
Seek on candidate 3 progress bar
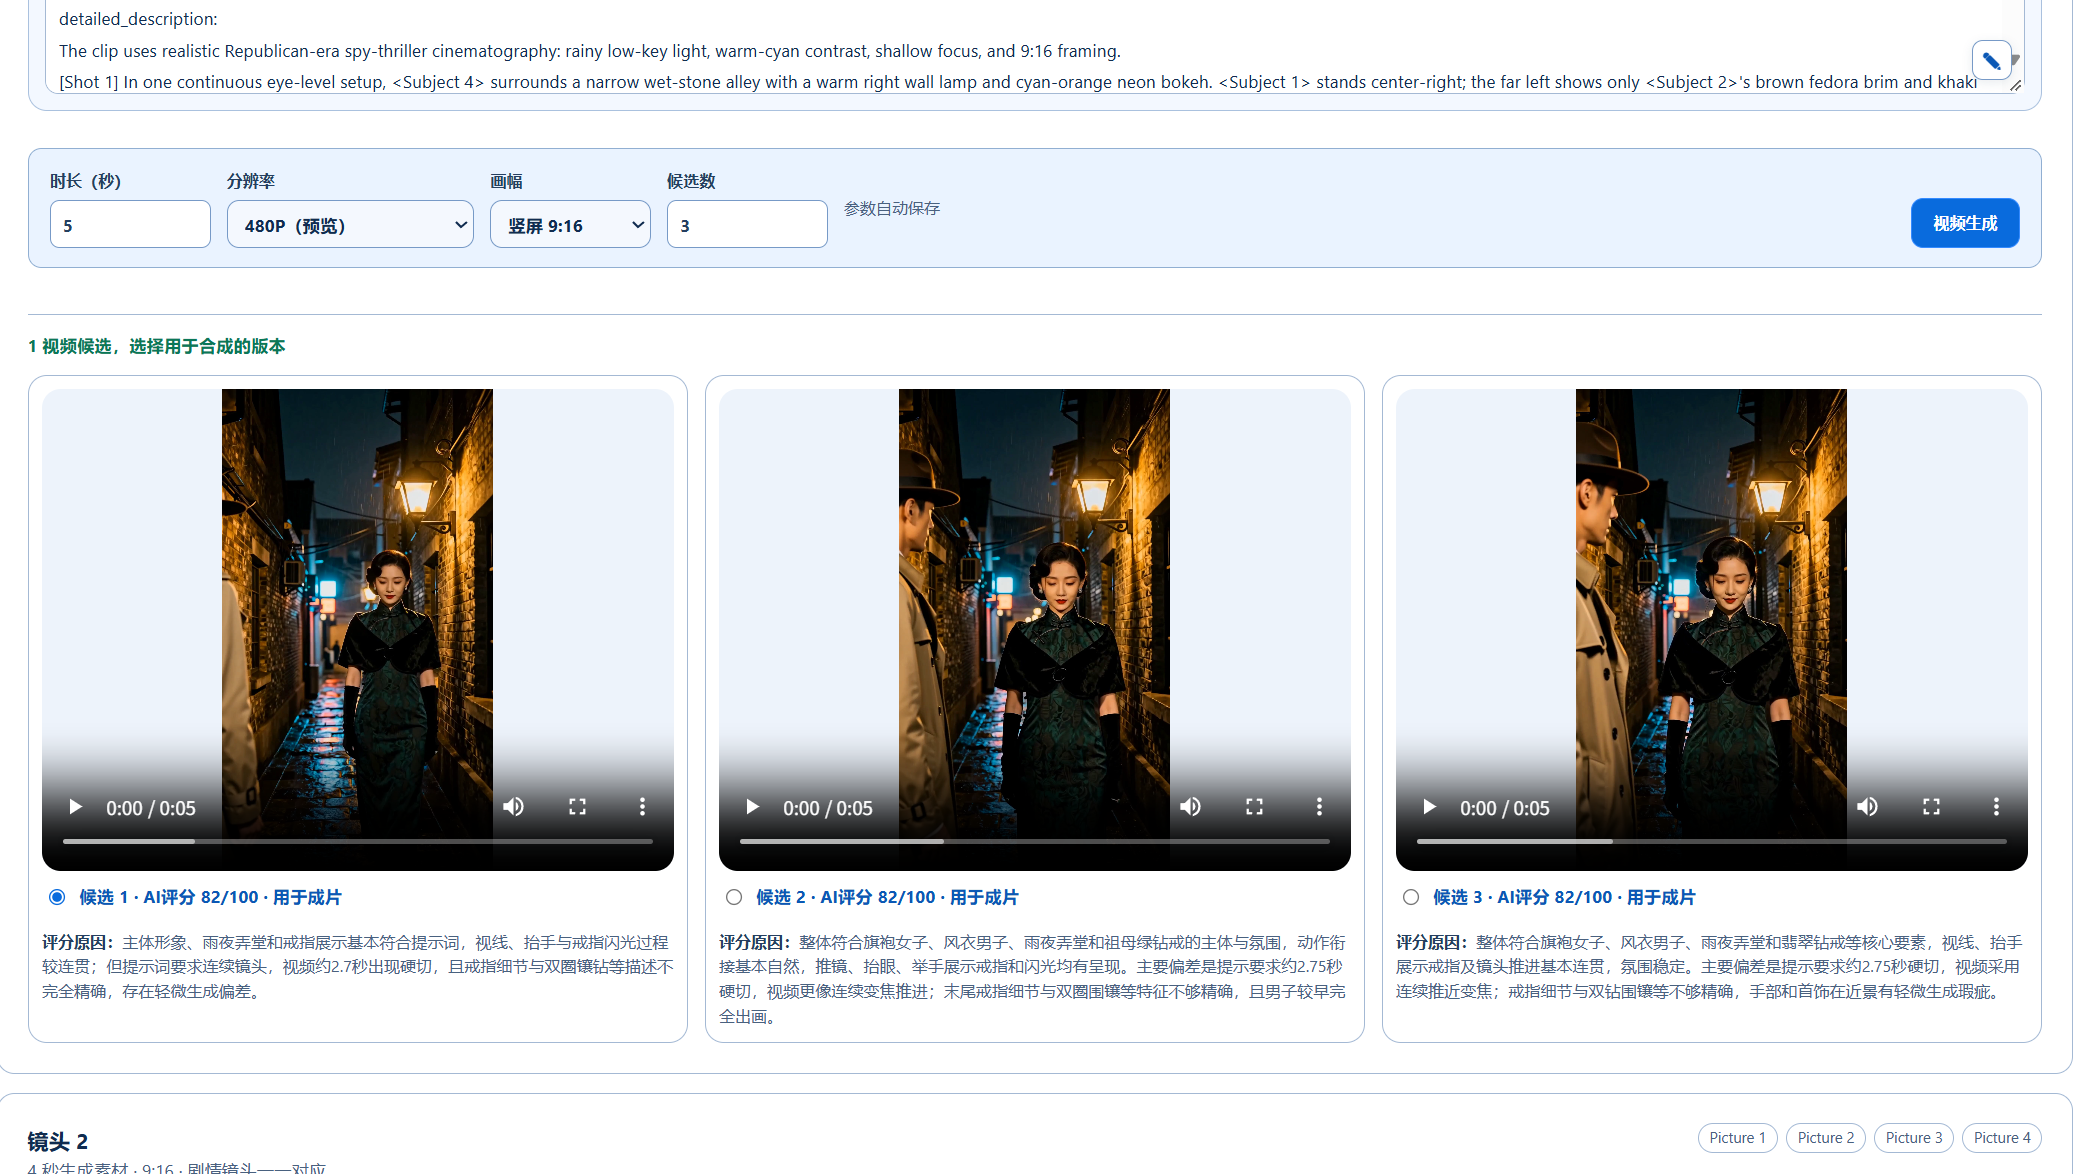1711,842
